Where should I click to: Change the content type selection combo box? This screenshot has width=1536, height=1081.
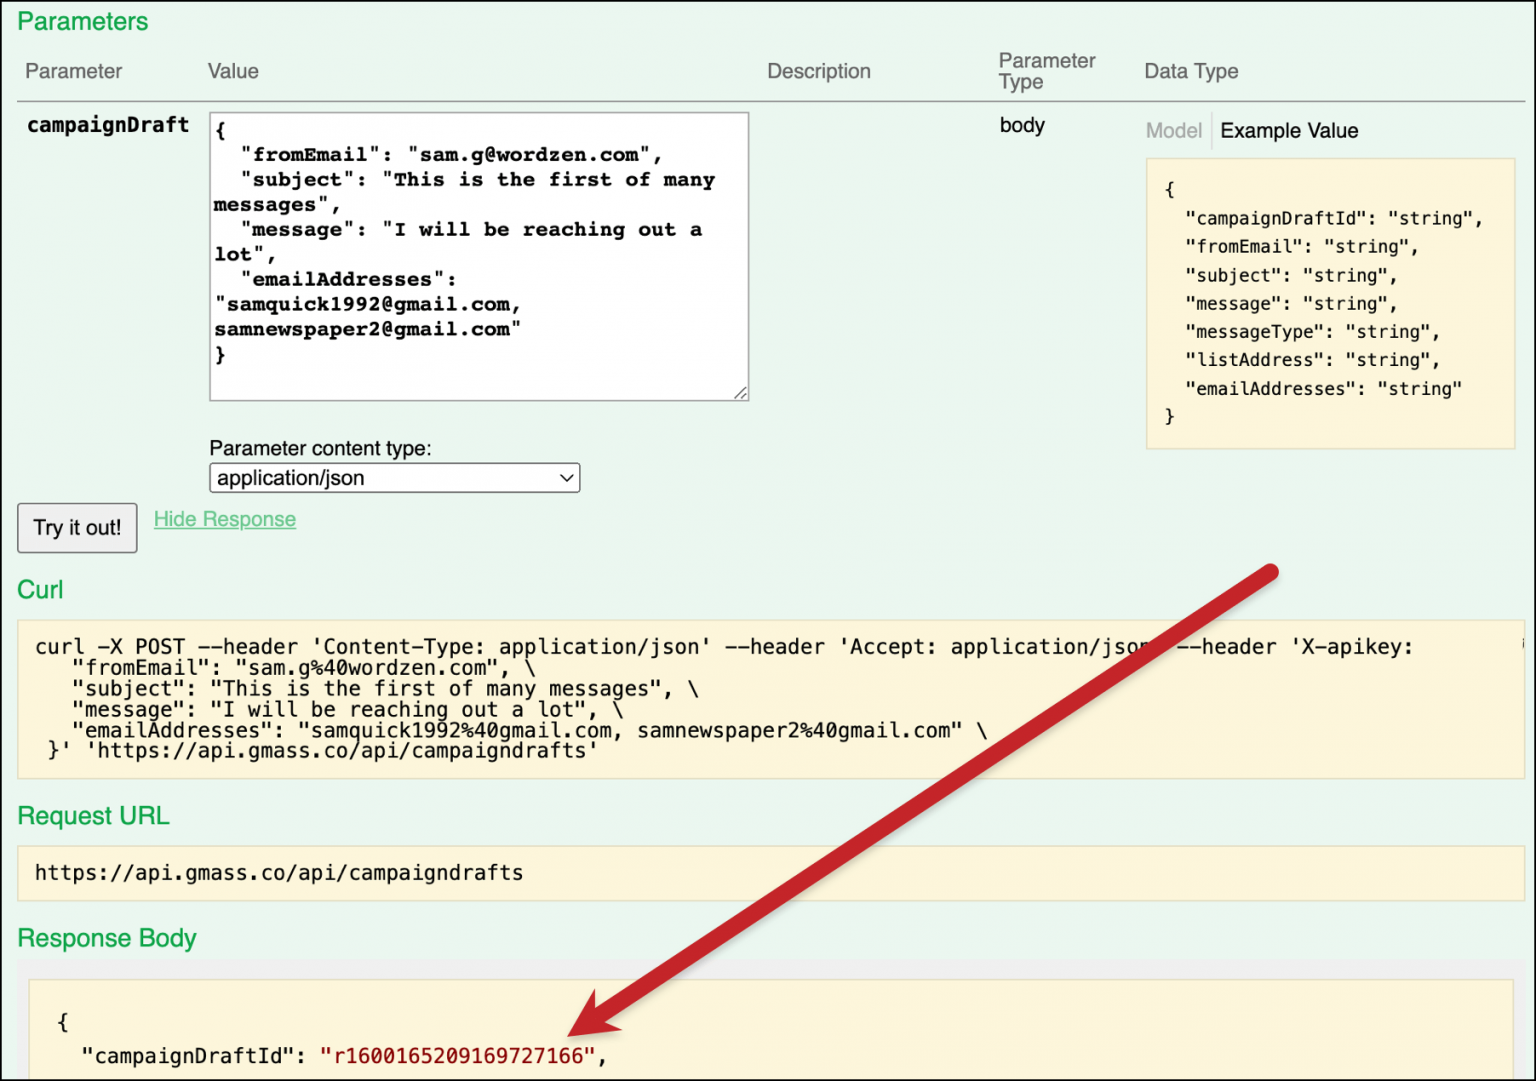point(393,478)
